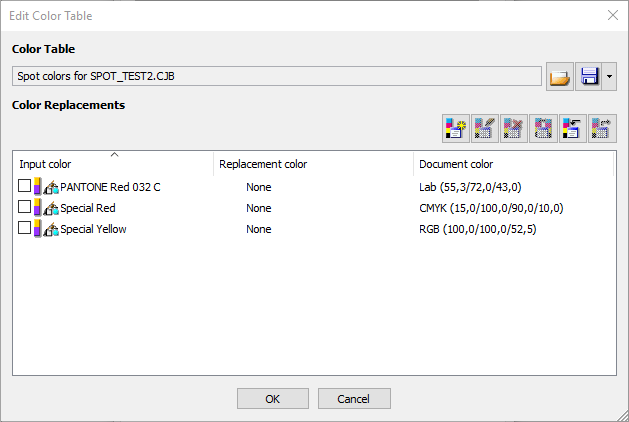The width and height of the screenshot is (629, 422).
Task: Open a color table using the folder icon
Action: coord(560,76)
